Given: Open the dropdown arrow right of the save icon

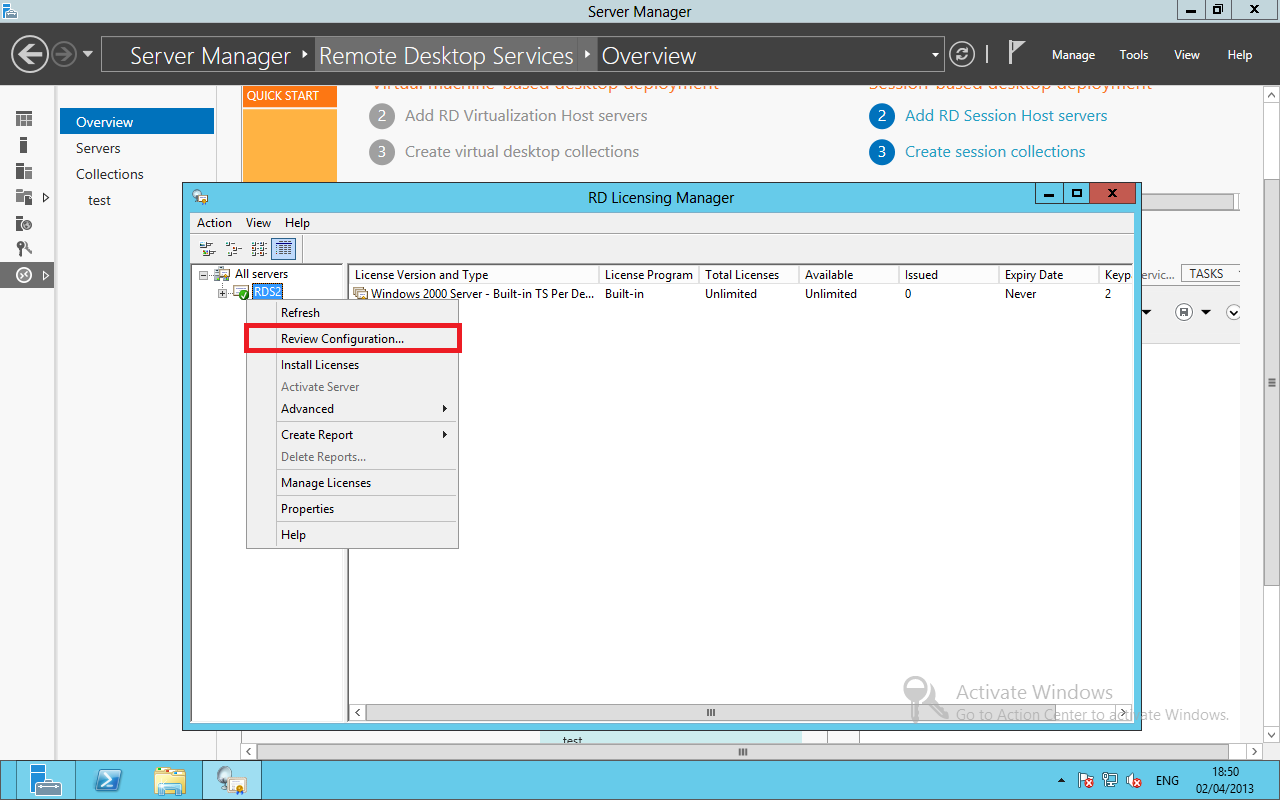Looking at the screenshot, I should (x=1206, y=313).
